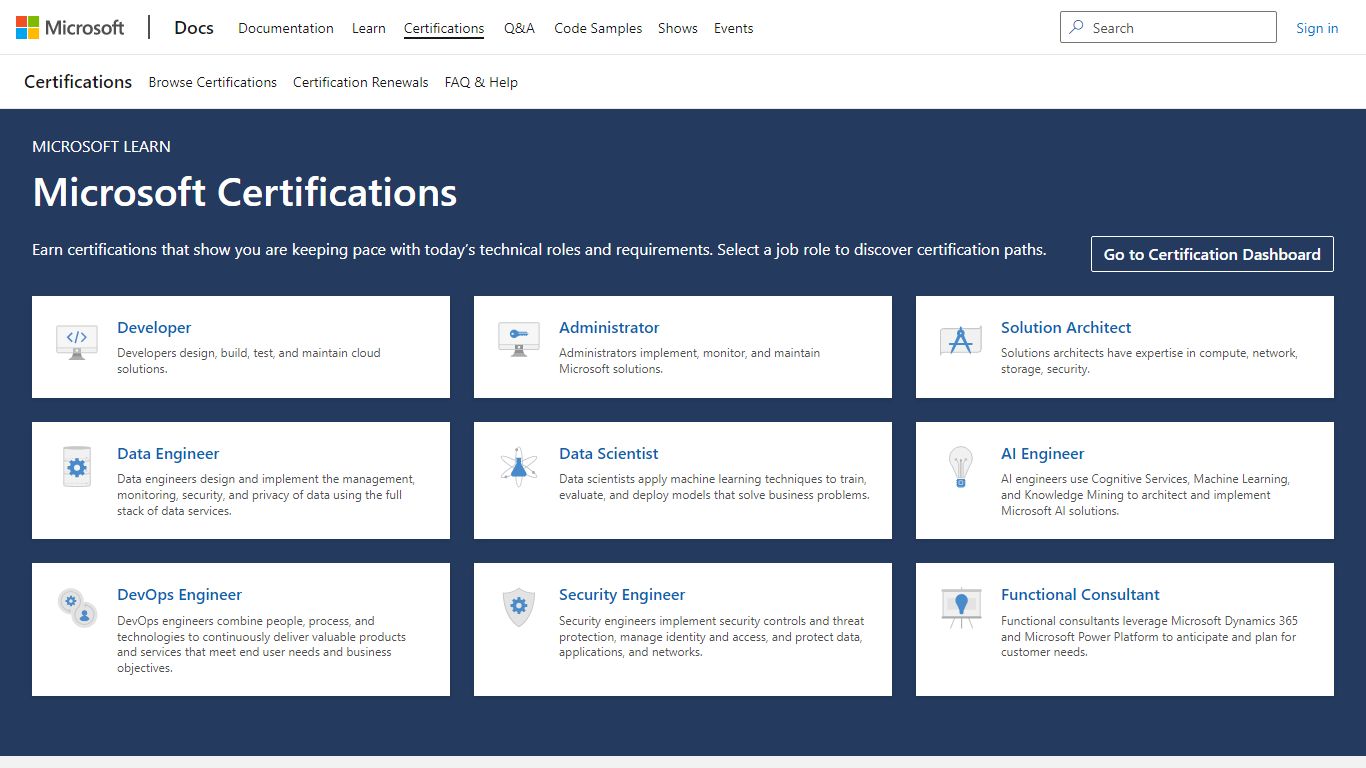The height and width of the screenshot is (768, 1366).
Task: Open the Security Engineer title link
Action: [622, 594]
